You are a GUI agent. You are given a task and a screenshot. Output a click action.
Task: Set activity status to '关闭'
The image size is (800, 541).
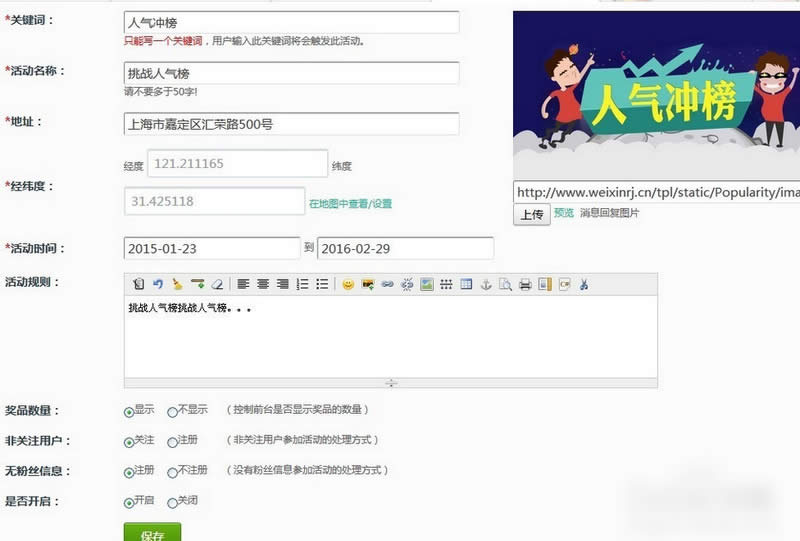pos(173,502)
